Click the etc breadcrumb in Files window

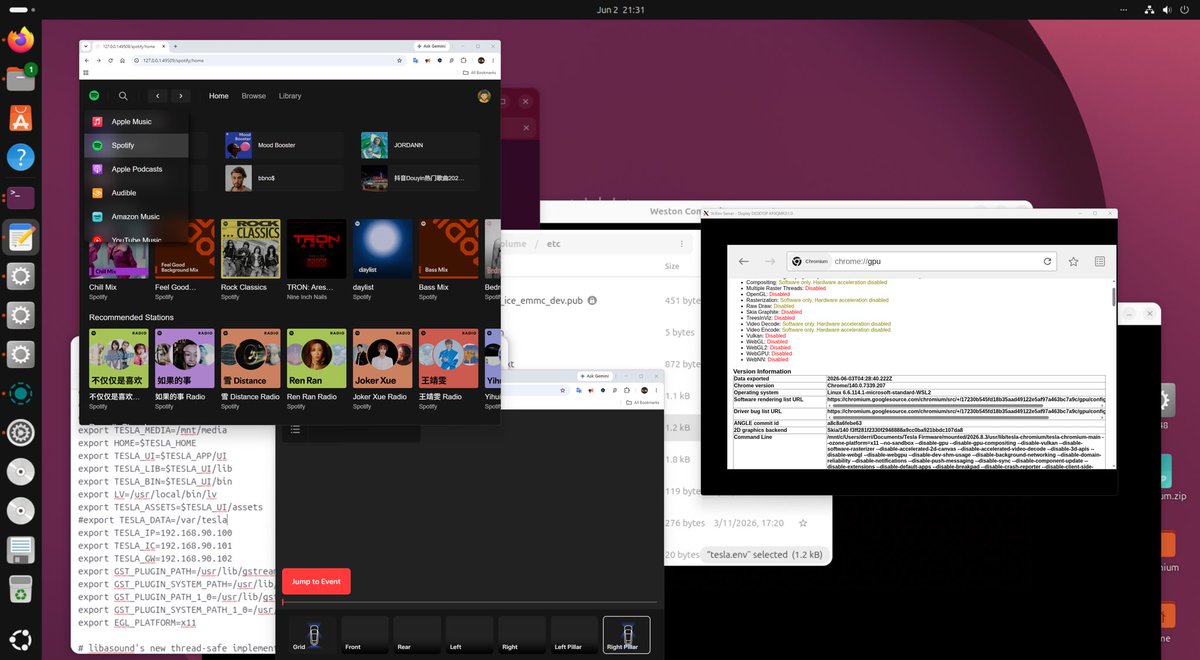pos(553,243)
